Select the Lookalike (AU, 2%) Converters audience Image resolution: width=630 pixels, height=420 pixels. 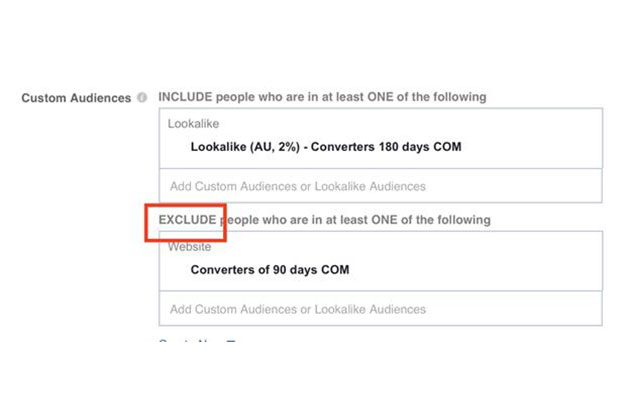(326, 147)
